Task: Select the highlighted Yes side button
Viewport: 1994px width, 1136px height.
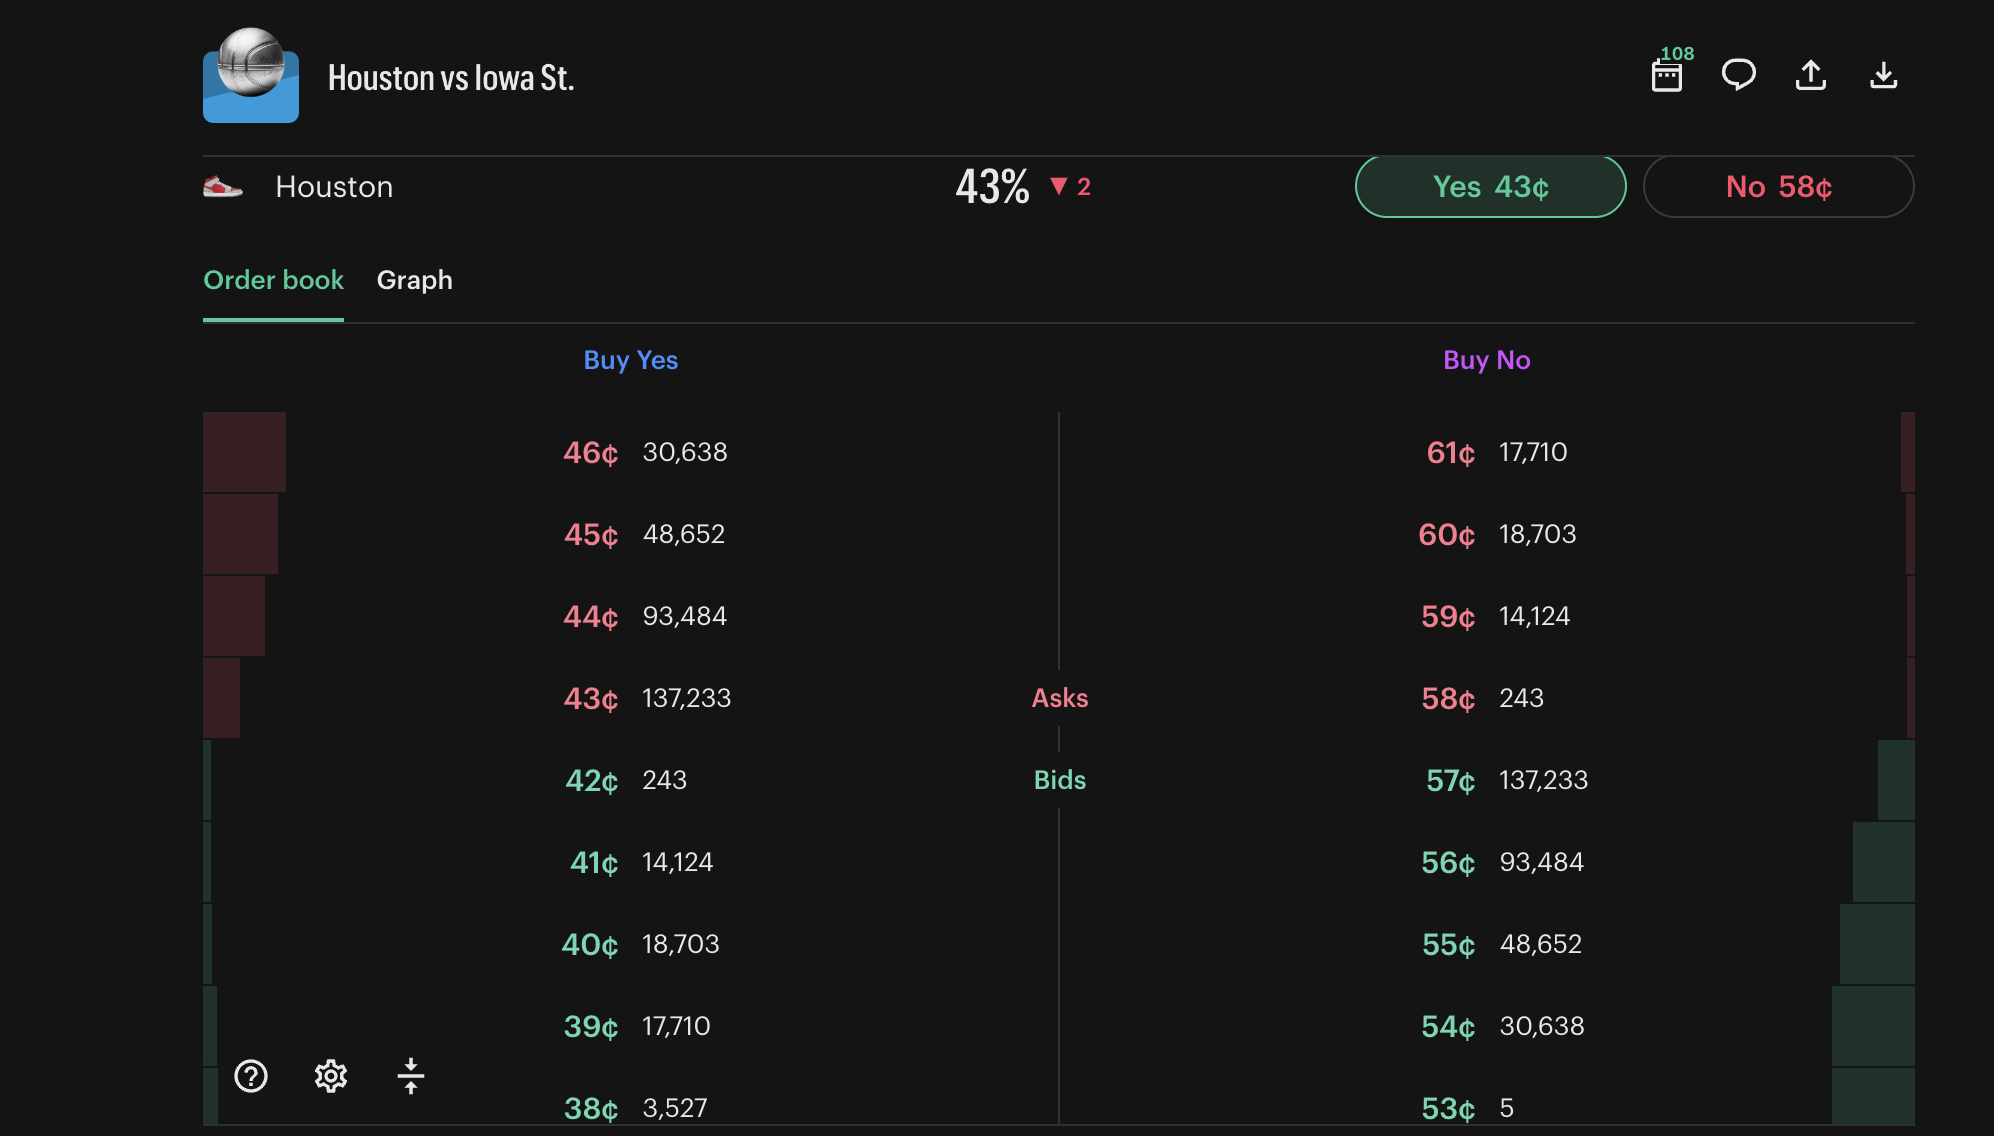Action: point(1489,186)
